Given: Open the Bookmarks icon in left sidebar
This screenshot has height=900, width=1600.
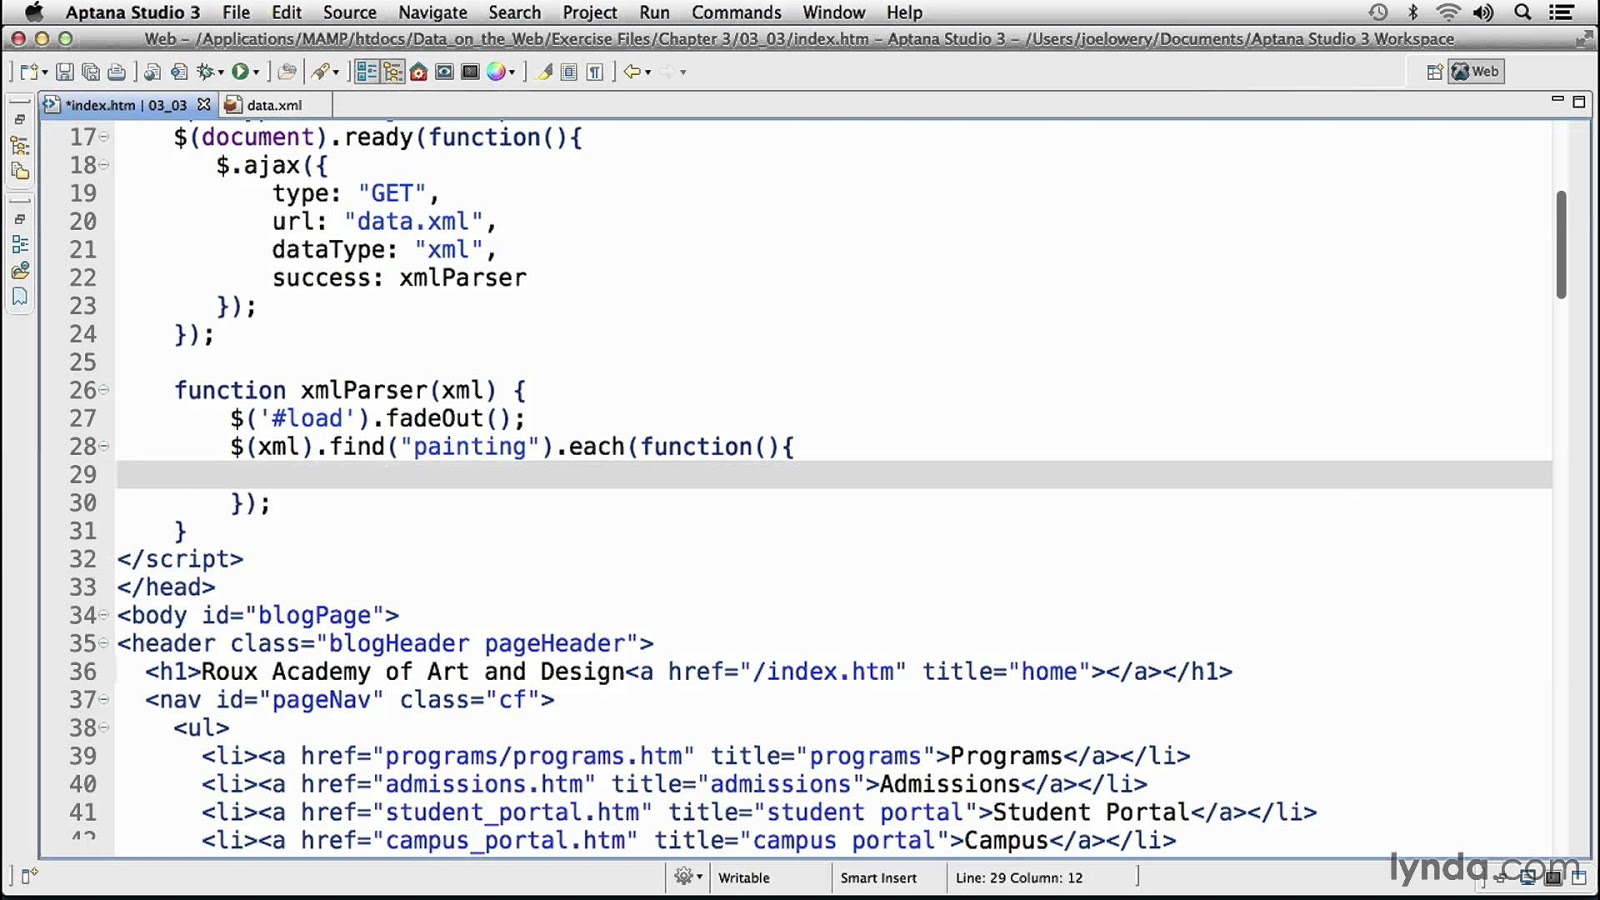Looking at the screenshot, I should click(x=20, y=297).
